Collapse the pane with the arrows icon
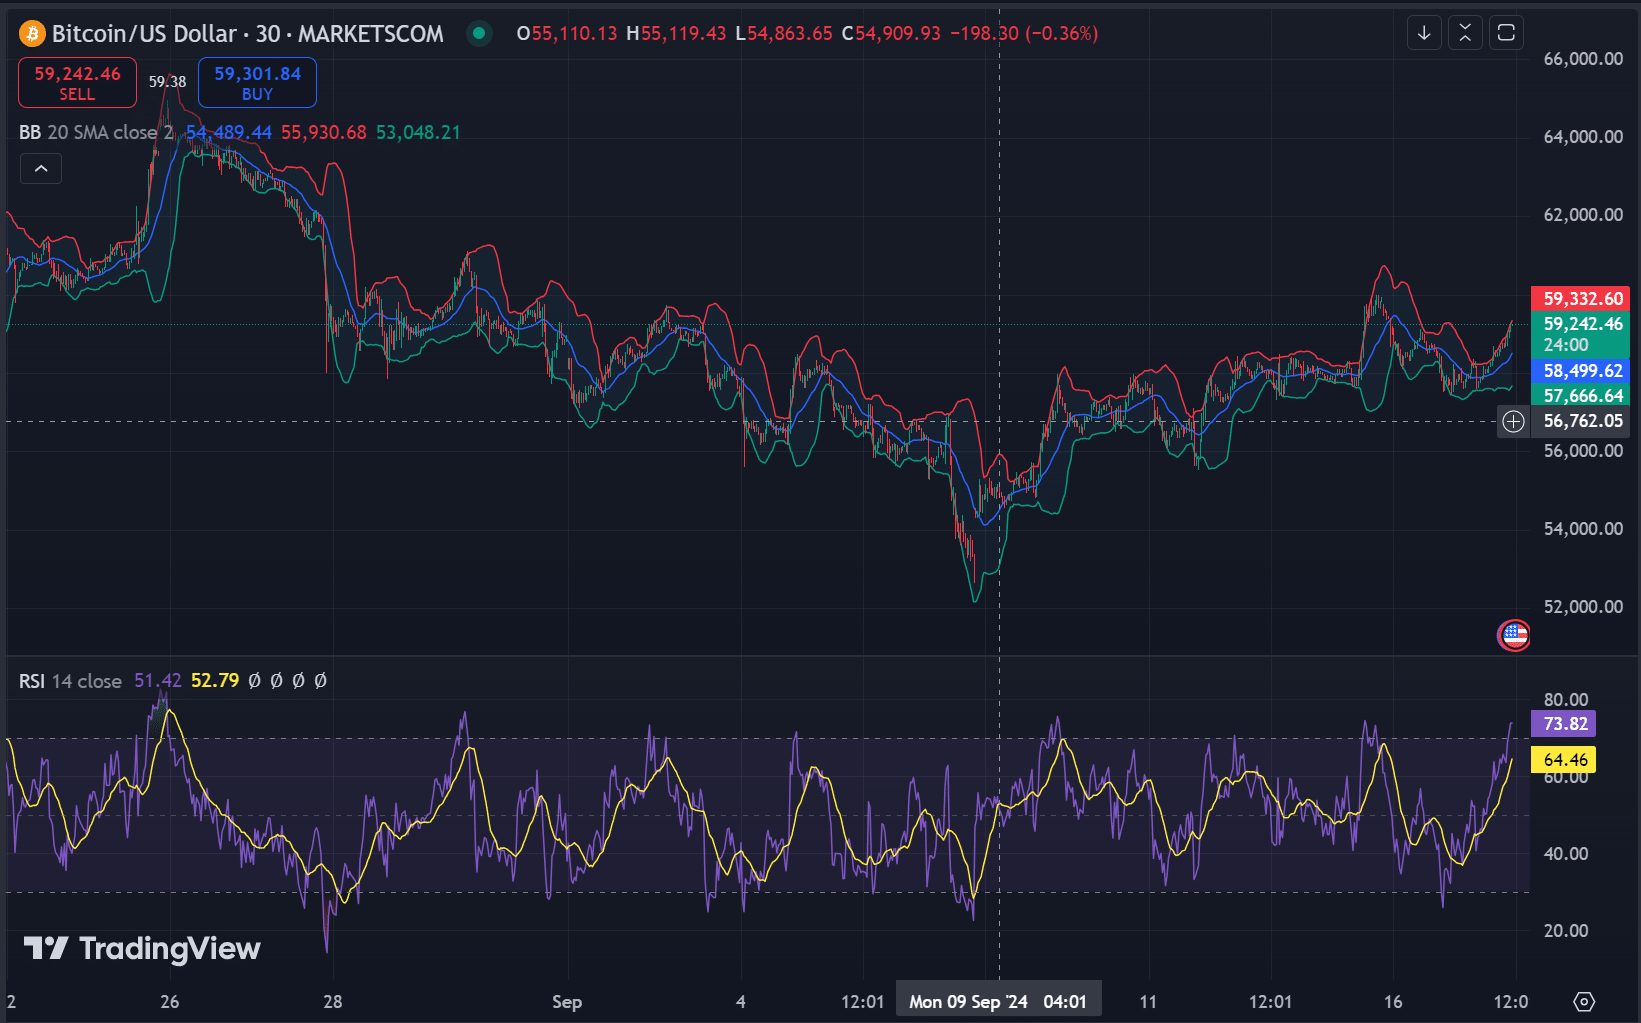1641x1023 pixels. coord(1465,33)
